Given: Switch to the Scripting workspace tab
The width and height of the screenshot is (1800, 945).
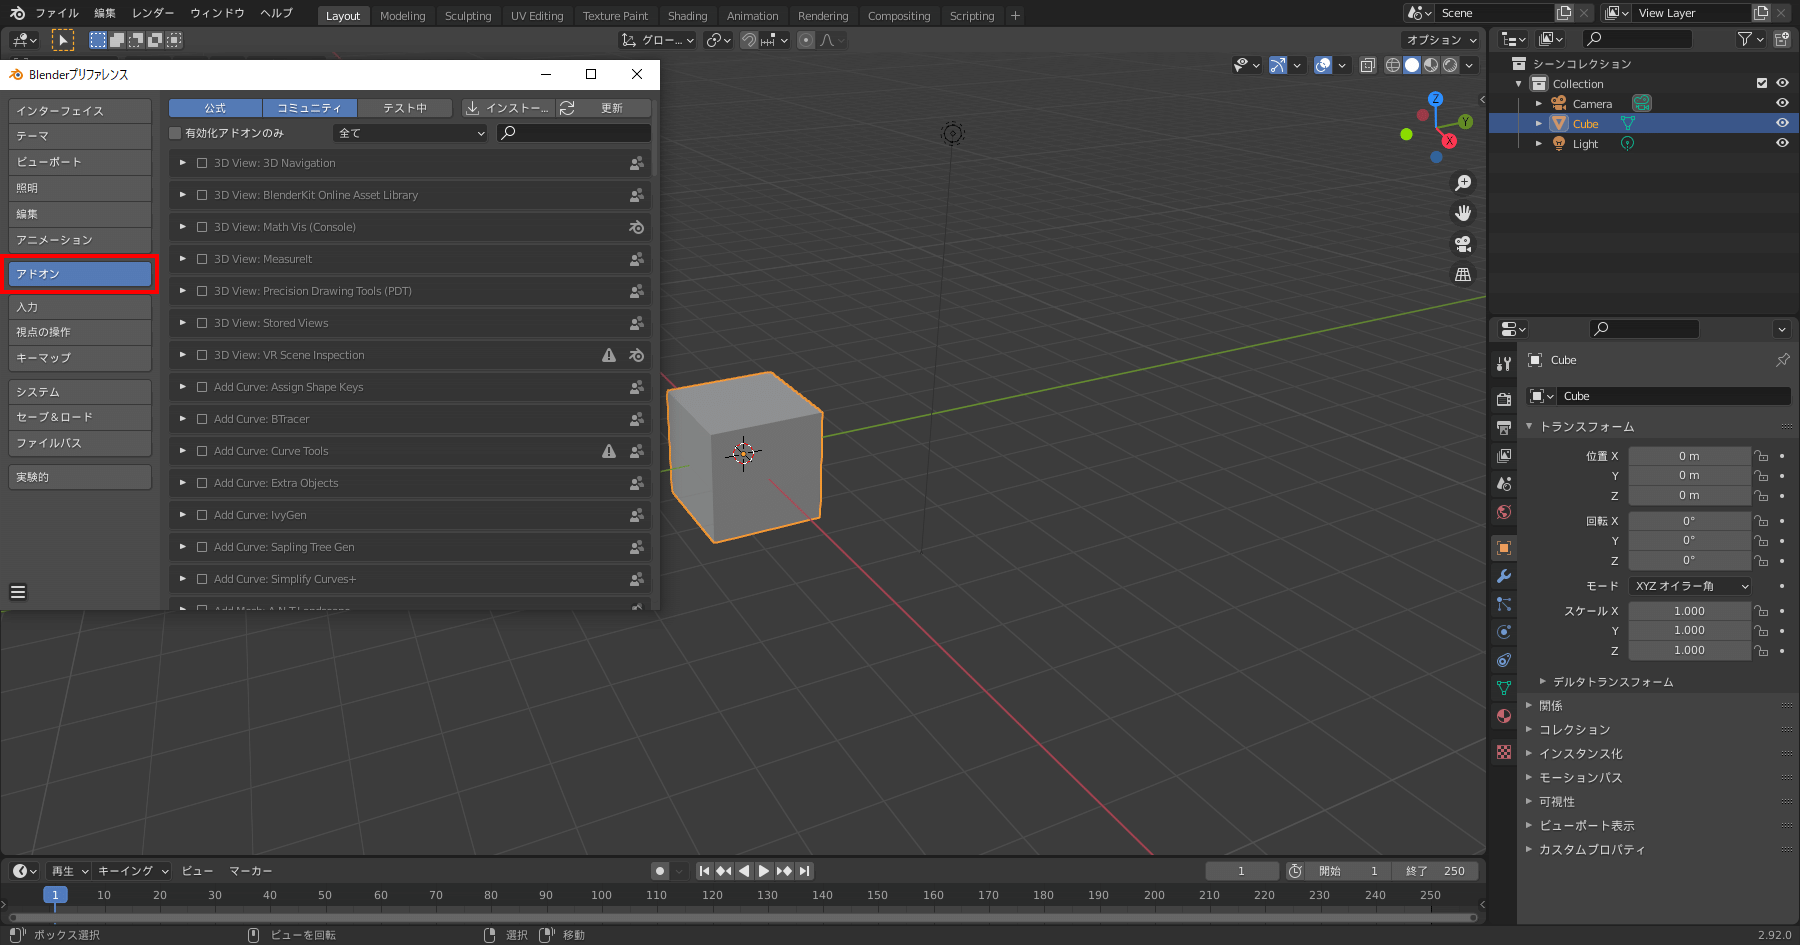Looking at the screenshot, I should click(972, 16).
